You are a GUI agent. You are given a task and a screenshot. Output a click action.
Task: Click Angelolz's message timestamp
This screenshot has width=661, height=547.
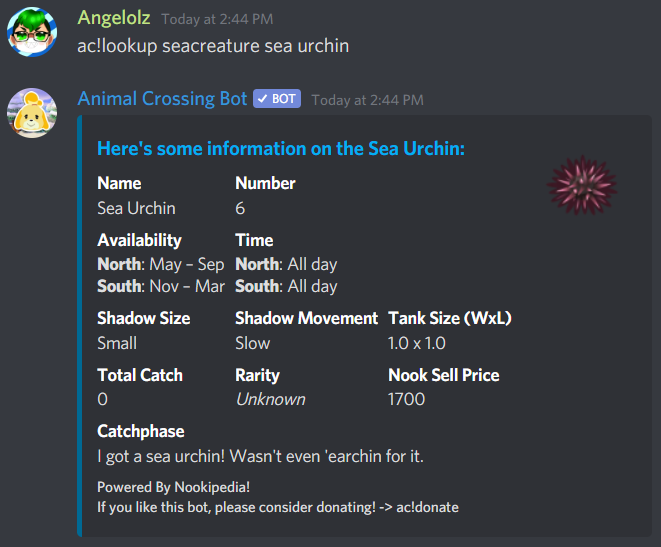pos(217,20)
